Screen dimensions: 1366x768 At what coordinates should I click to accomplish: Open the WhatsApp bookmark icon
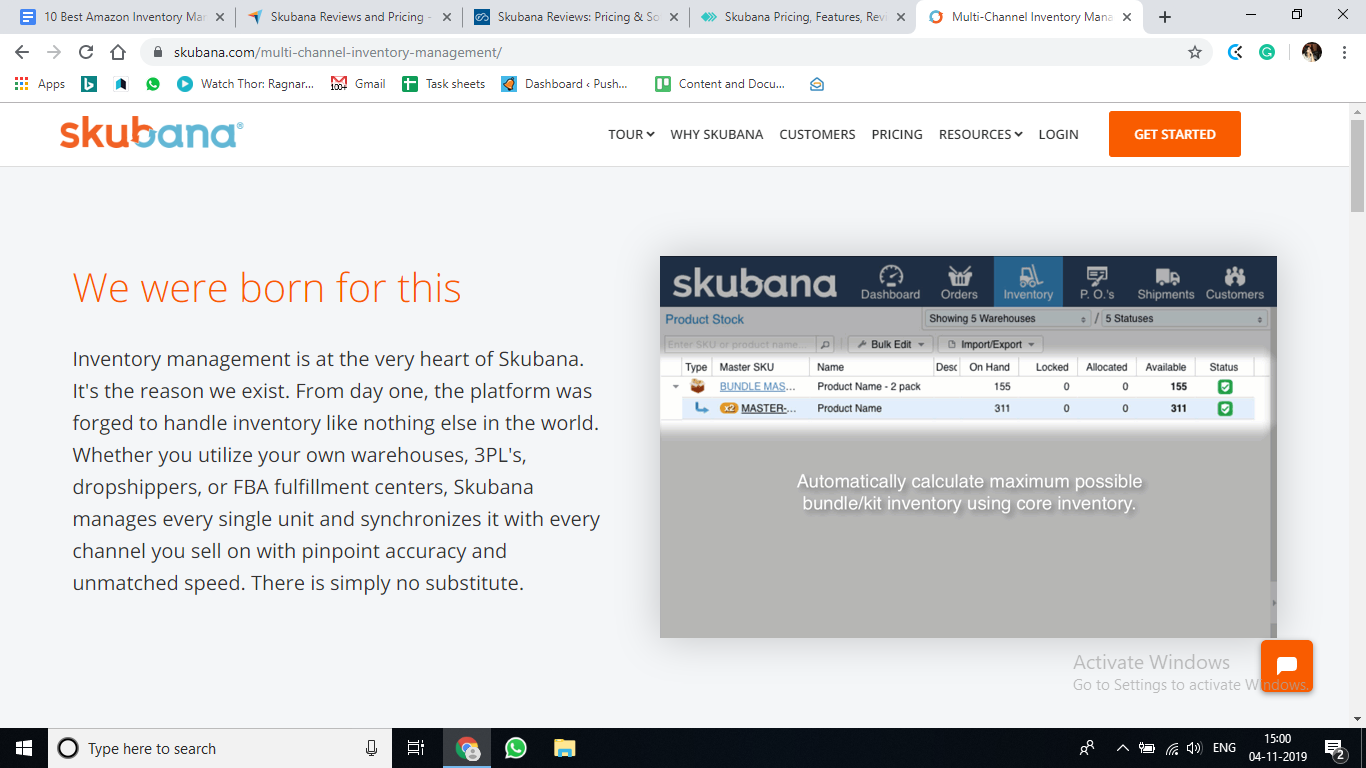coord(152,84)
